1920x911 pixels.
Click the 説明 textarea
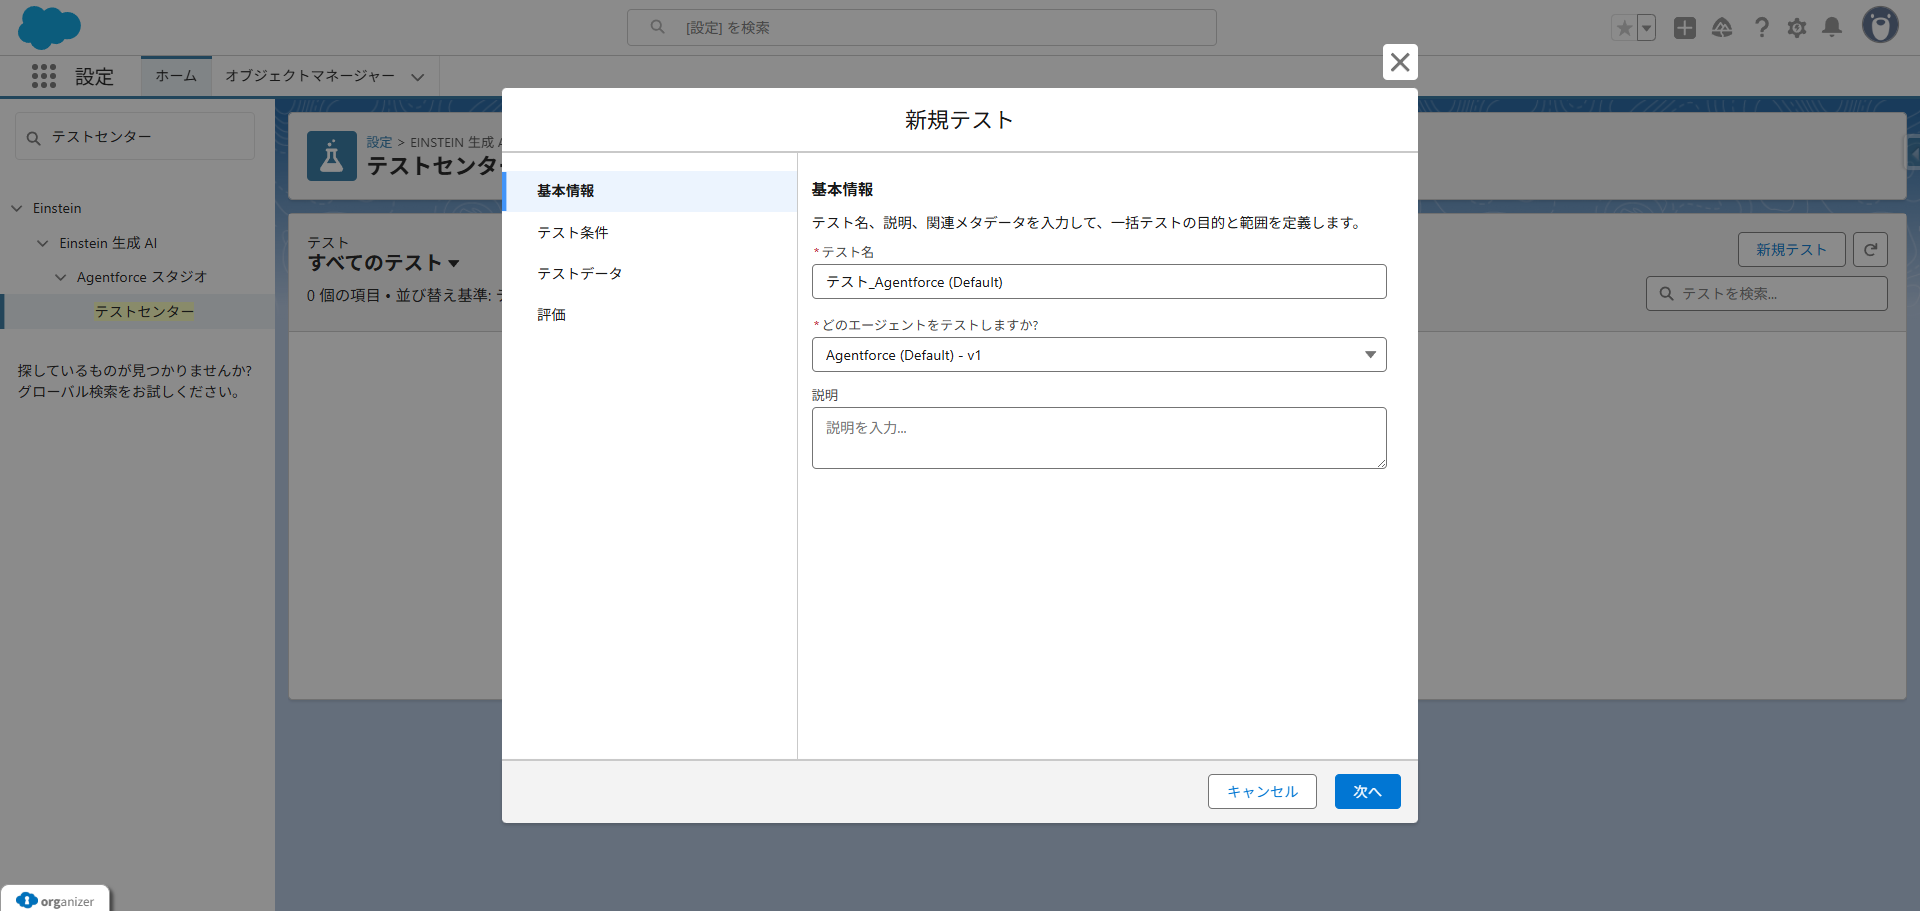(x=1099, y=438)
